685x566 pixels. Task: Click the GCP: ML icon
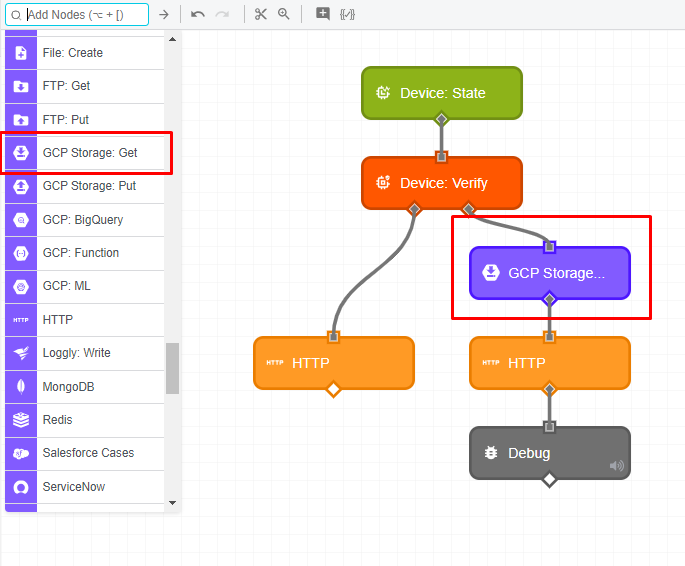[x=21, y=286]
